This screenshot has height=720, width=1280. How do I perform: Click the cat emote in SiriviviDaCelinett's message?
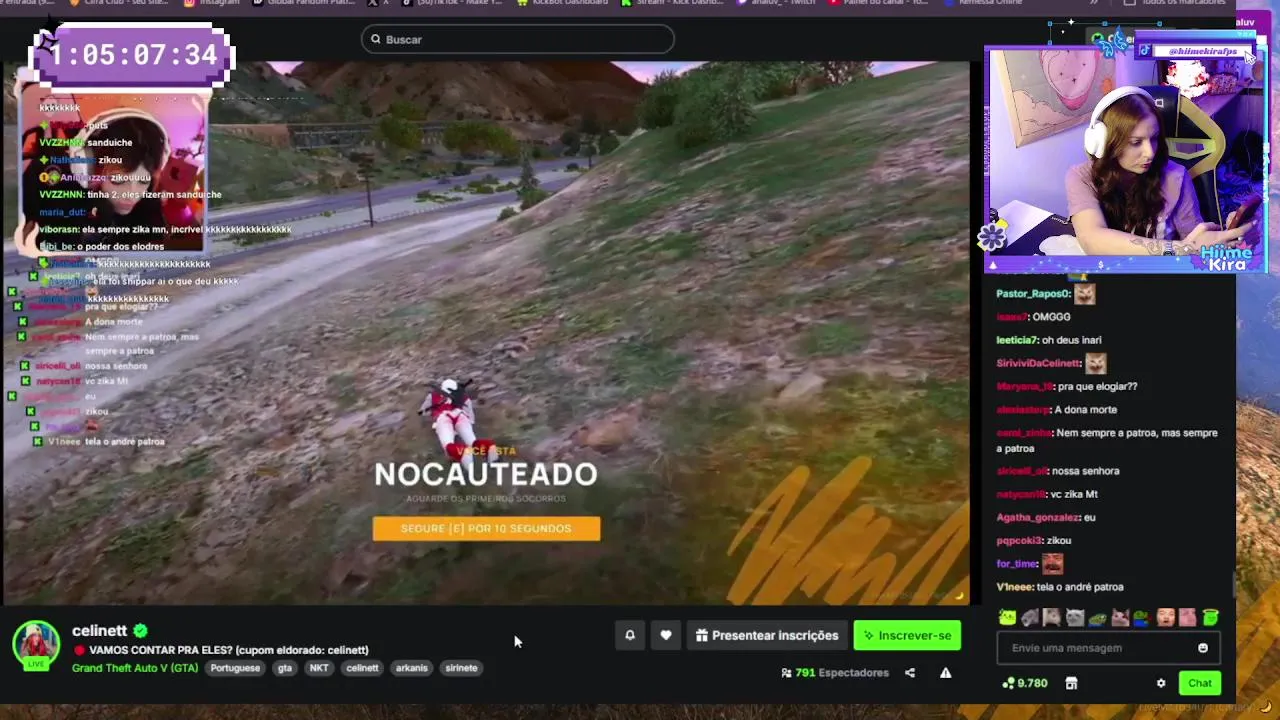(x=1096, y=363)
